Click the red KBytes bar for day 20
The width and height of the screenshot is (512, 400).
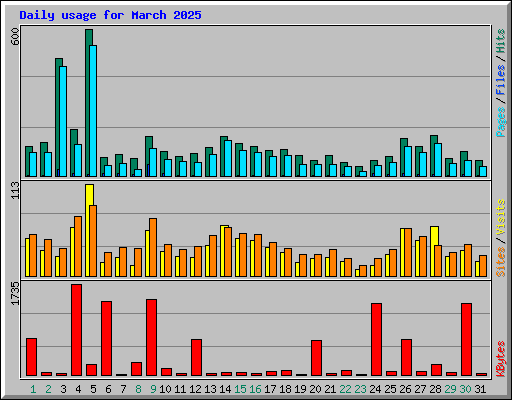click(x=316, y=358)
